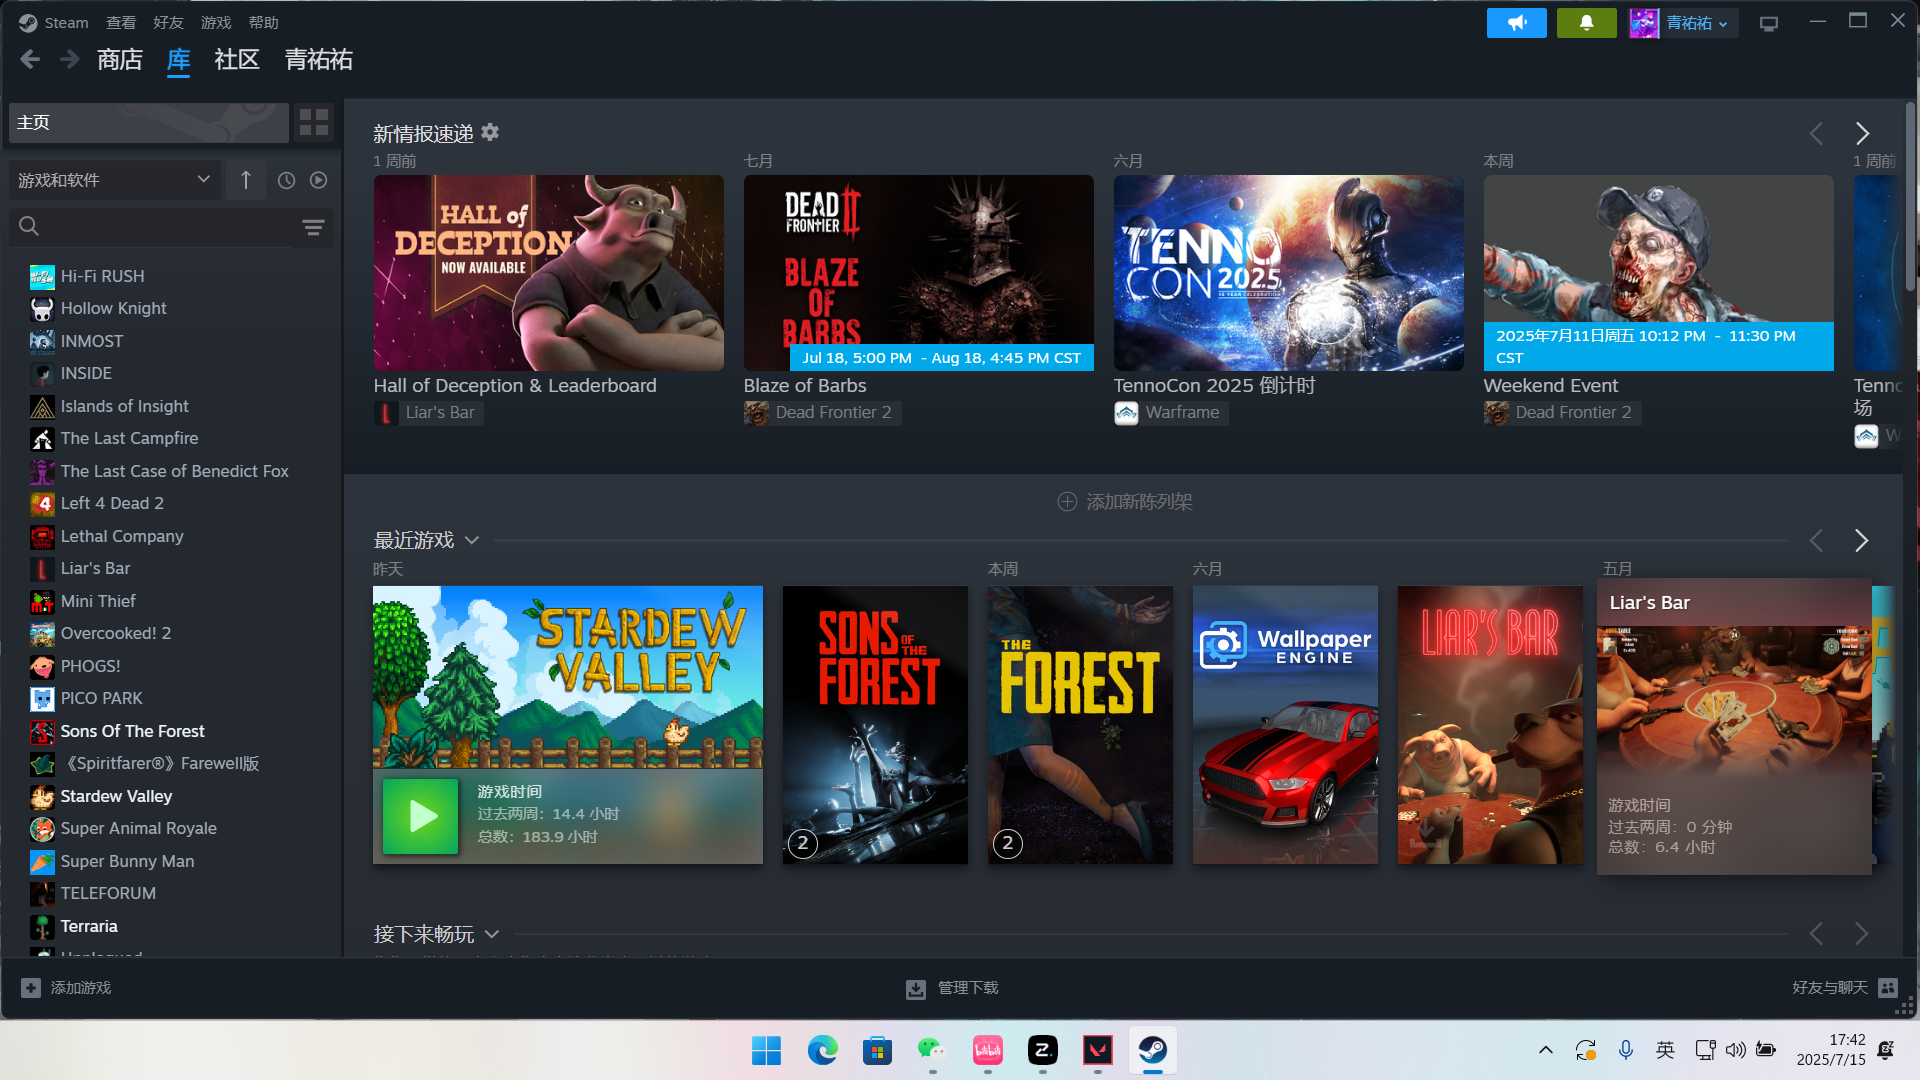Open the 好友 menu
The width and height of the screenshot is (1920, 1080).
pos(168,22)
